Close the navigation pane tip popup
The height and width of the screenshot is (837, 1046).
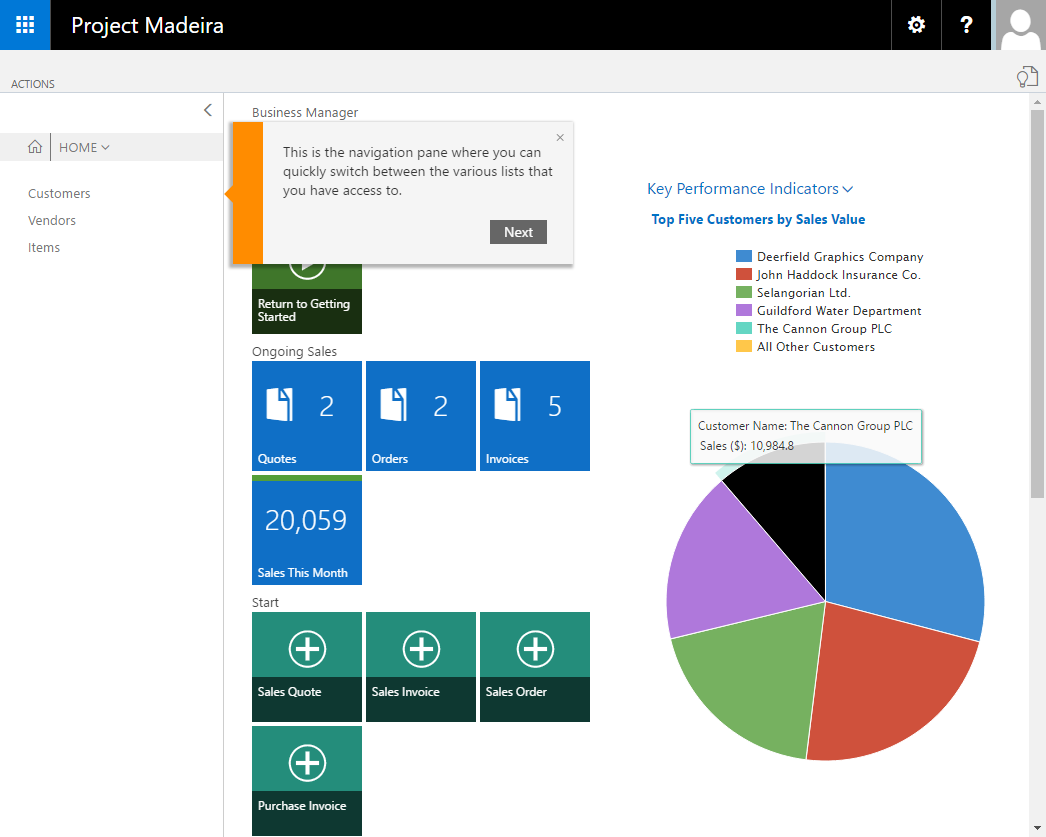560,138
